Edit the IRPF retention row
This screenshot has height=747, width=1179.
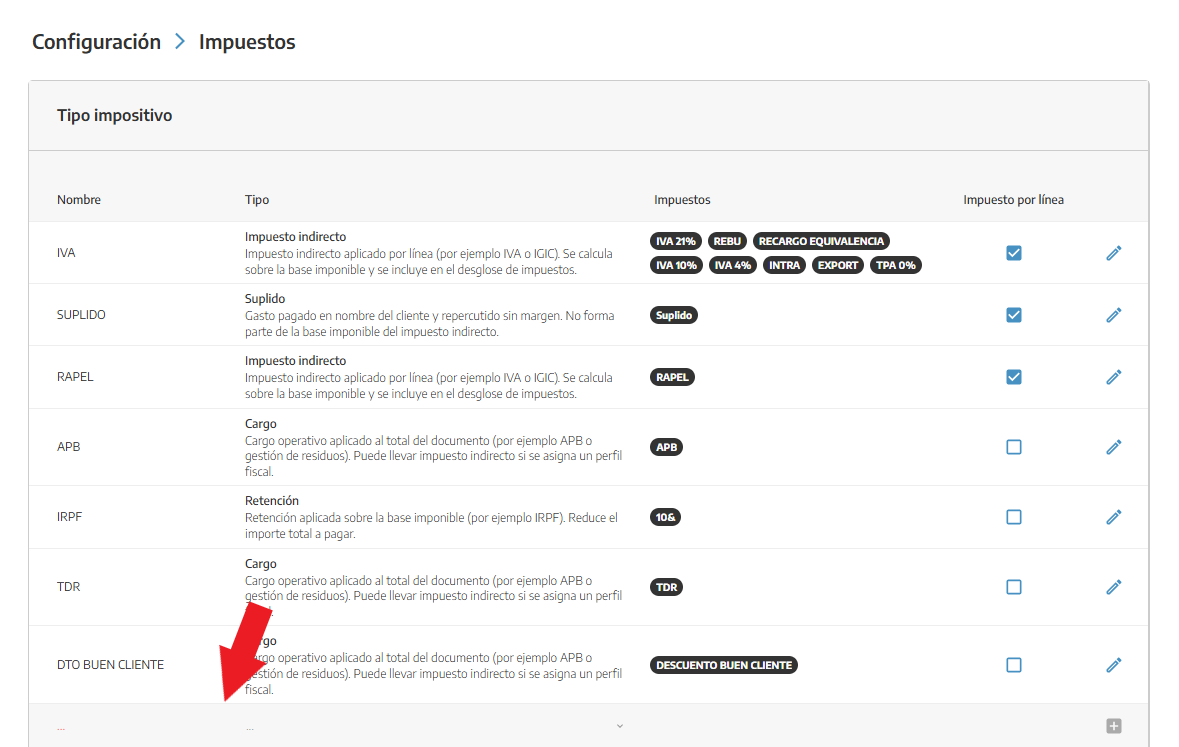pyautogui.click(x=1113, y=517)
